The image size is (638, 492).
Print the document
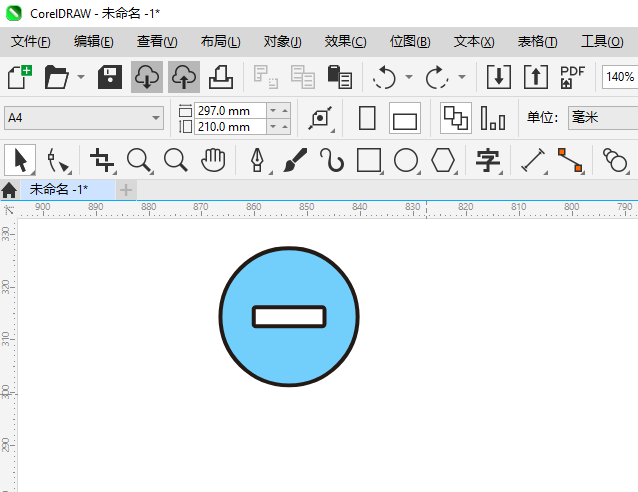pos(221,77)
